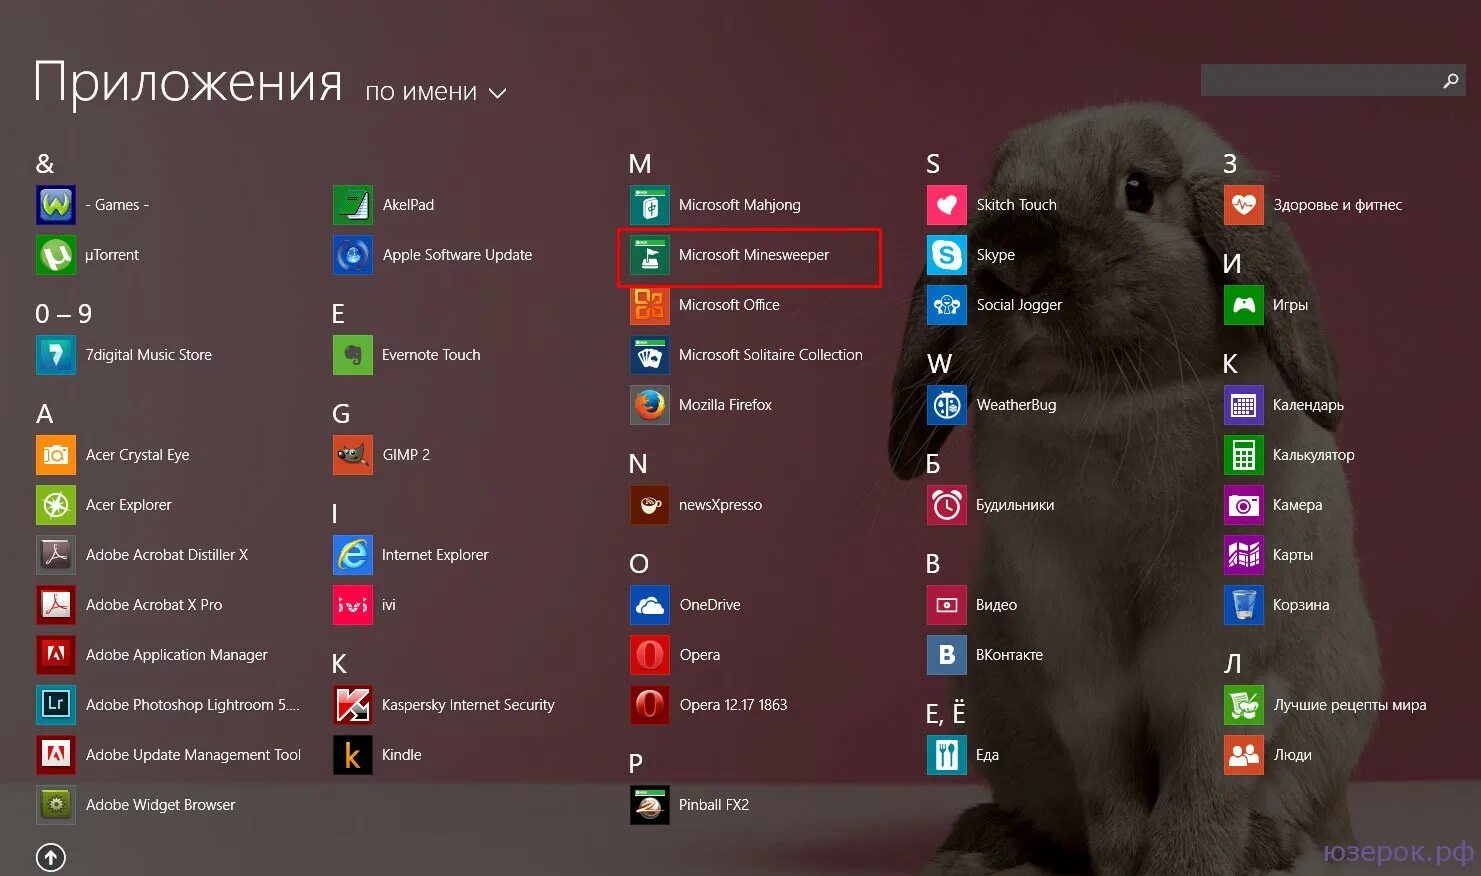Launch Acer Crystal Eye camera icon
The height and width of the screenshot is (876, 1481).
[56, 455]
